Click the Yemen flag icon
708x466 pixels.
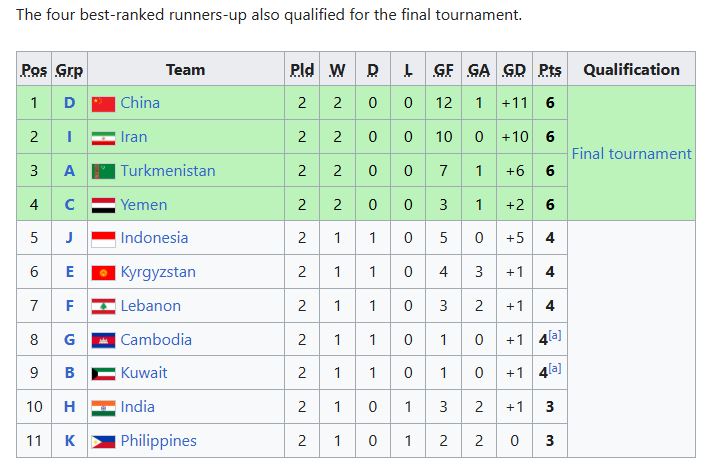tap(103, 205)
